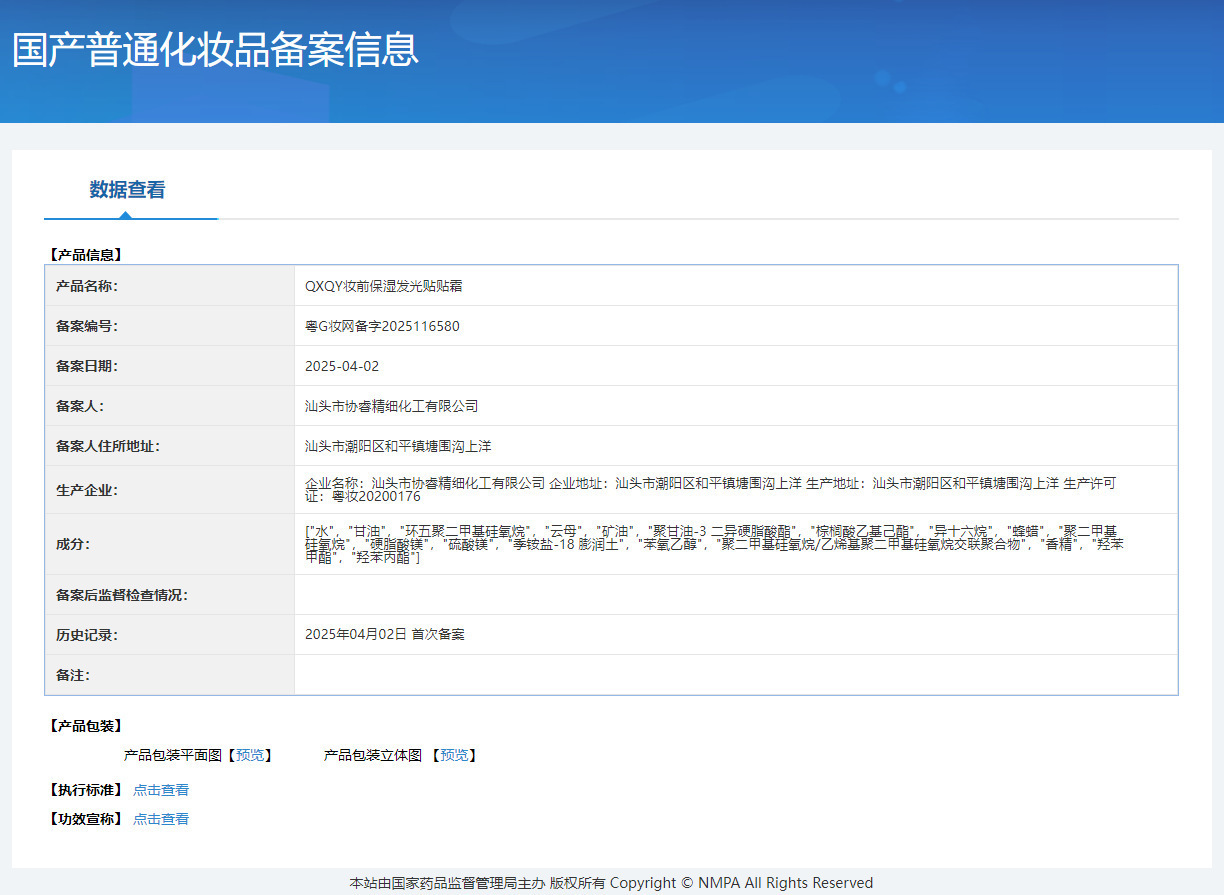Click the 备注 row label

coord(73,675)
